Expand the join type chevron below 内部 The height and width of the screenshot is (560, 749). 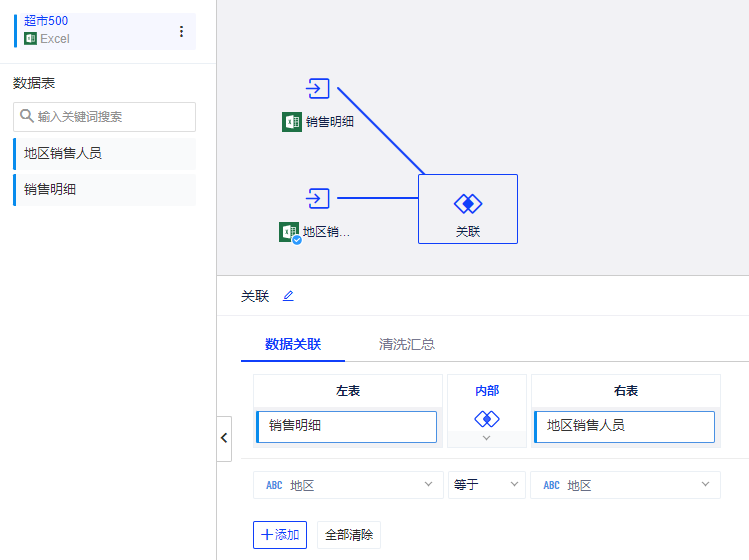point(486,438)
